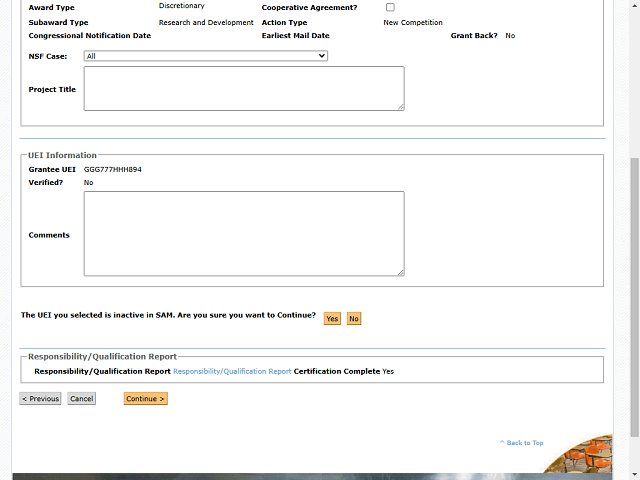Screen dimensions: 640x480
Task: Go back with the Previous button
Action: tap(40, 399)
